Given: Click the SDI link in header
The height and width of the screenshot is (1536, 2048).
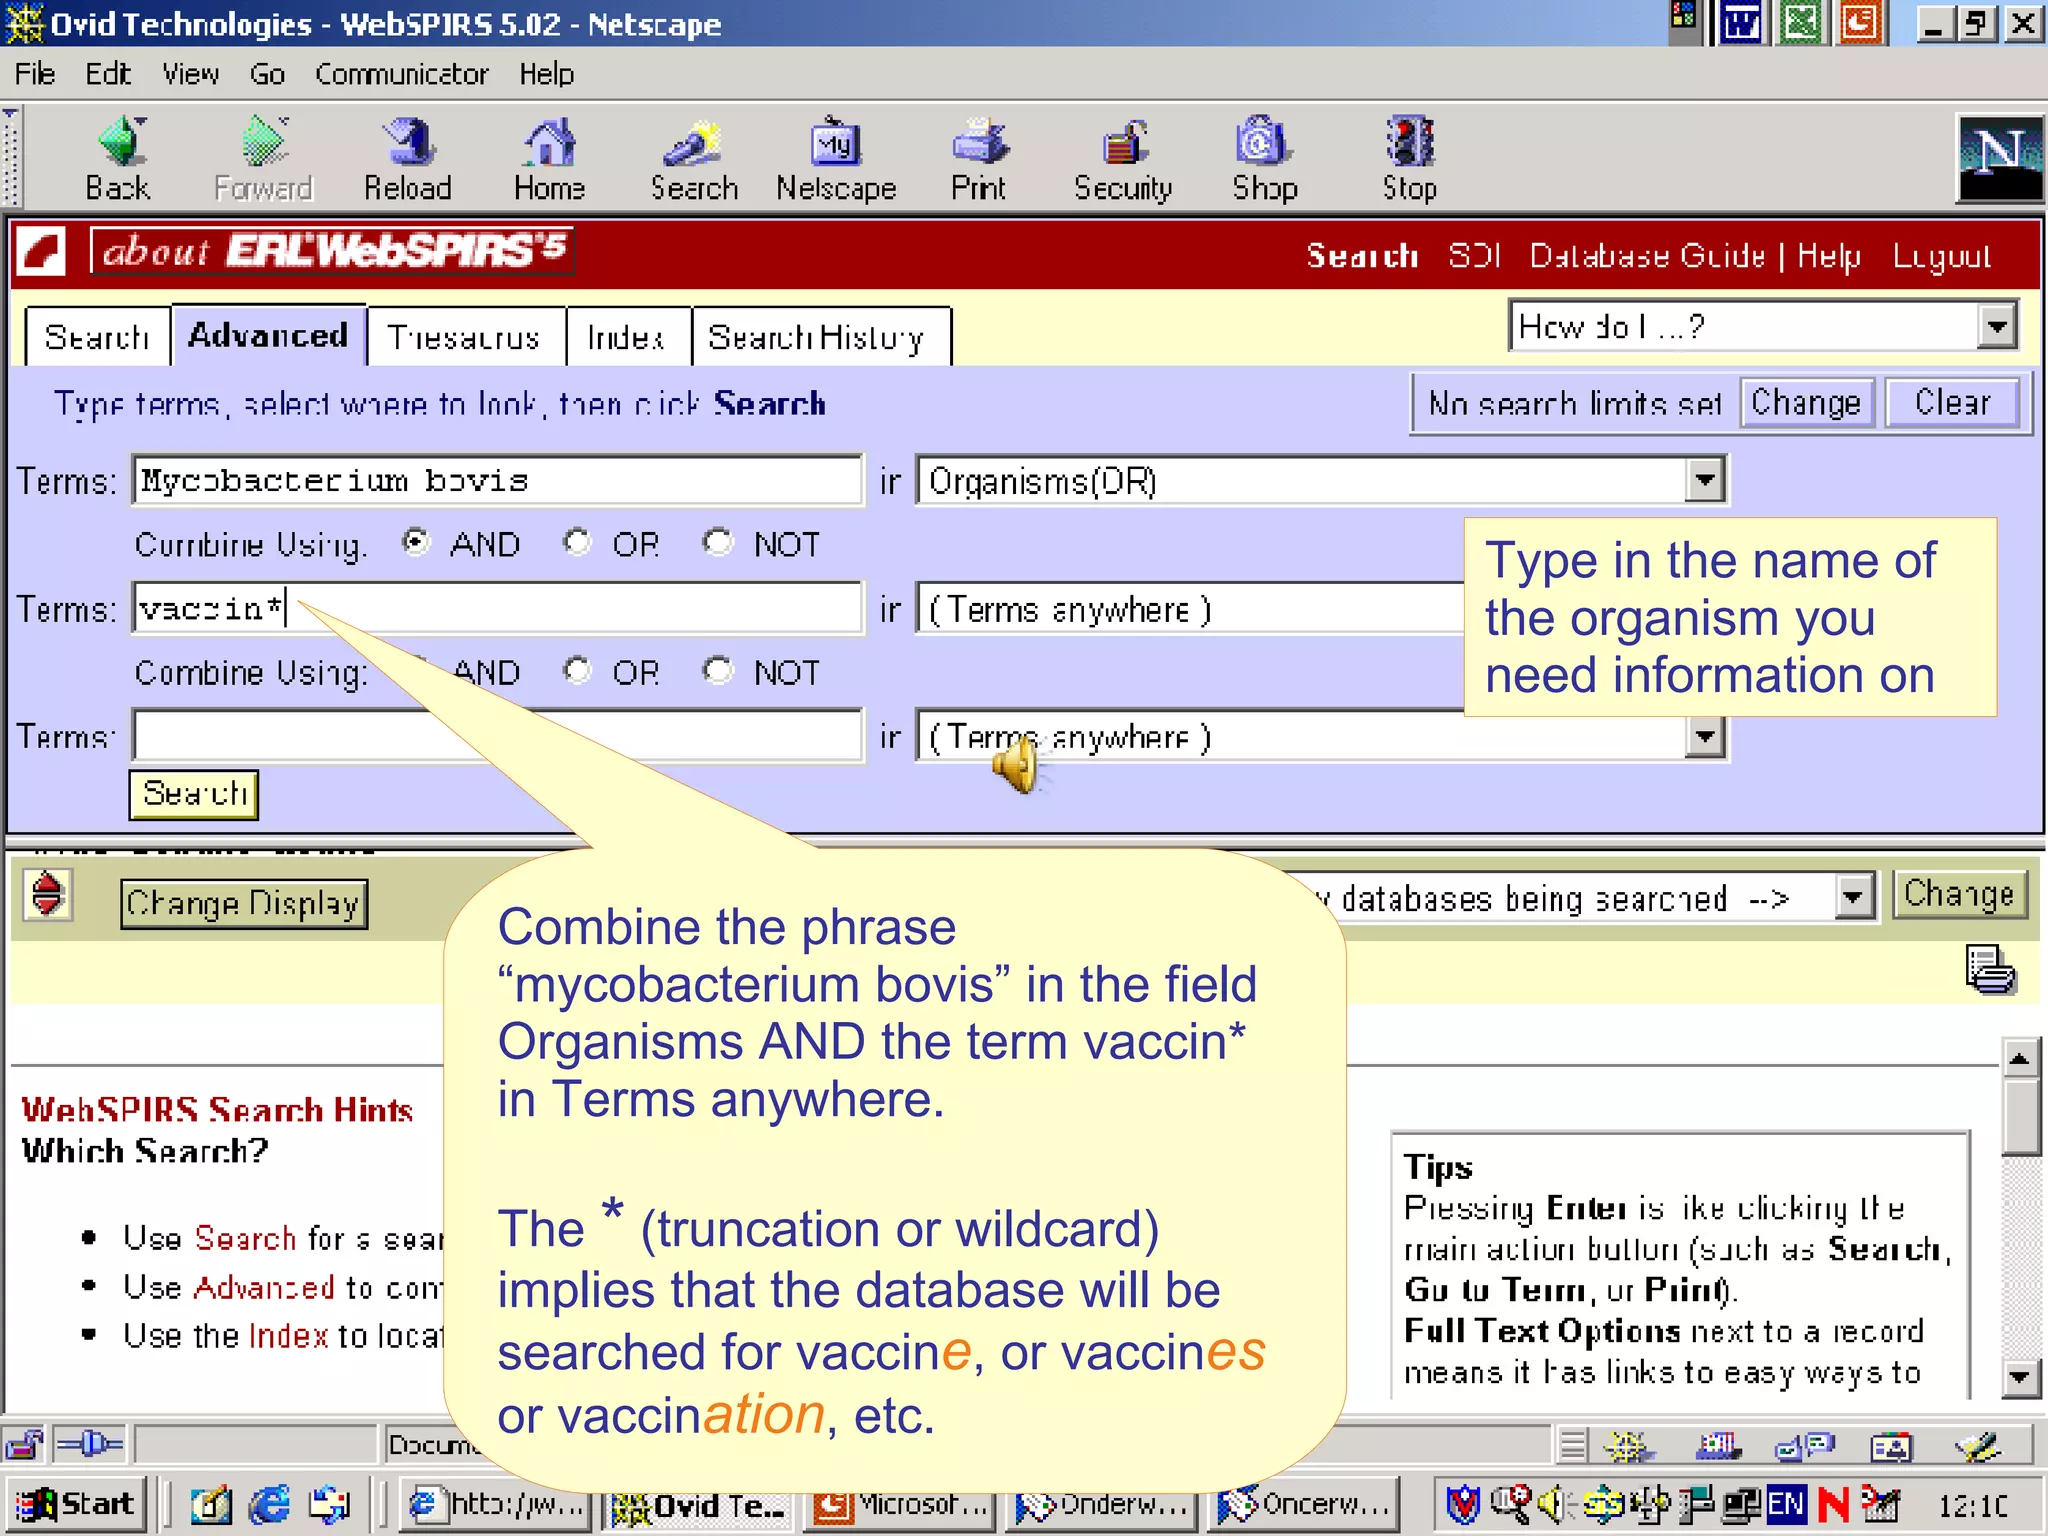Looking at the screenshot, I should pos(1474,256).
